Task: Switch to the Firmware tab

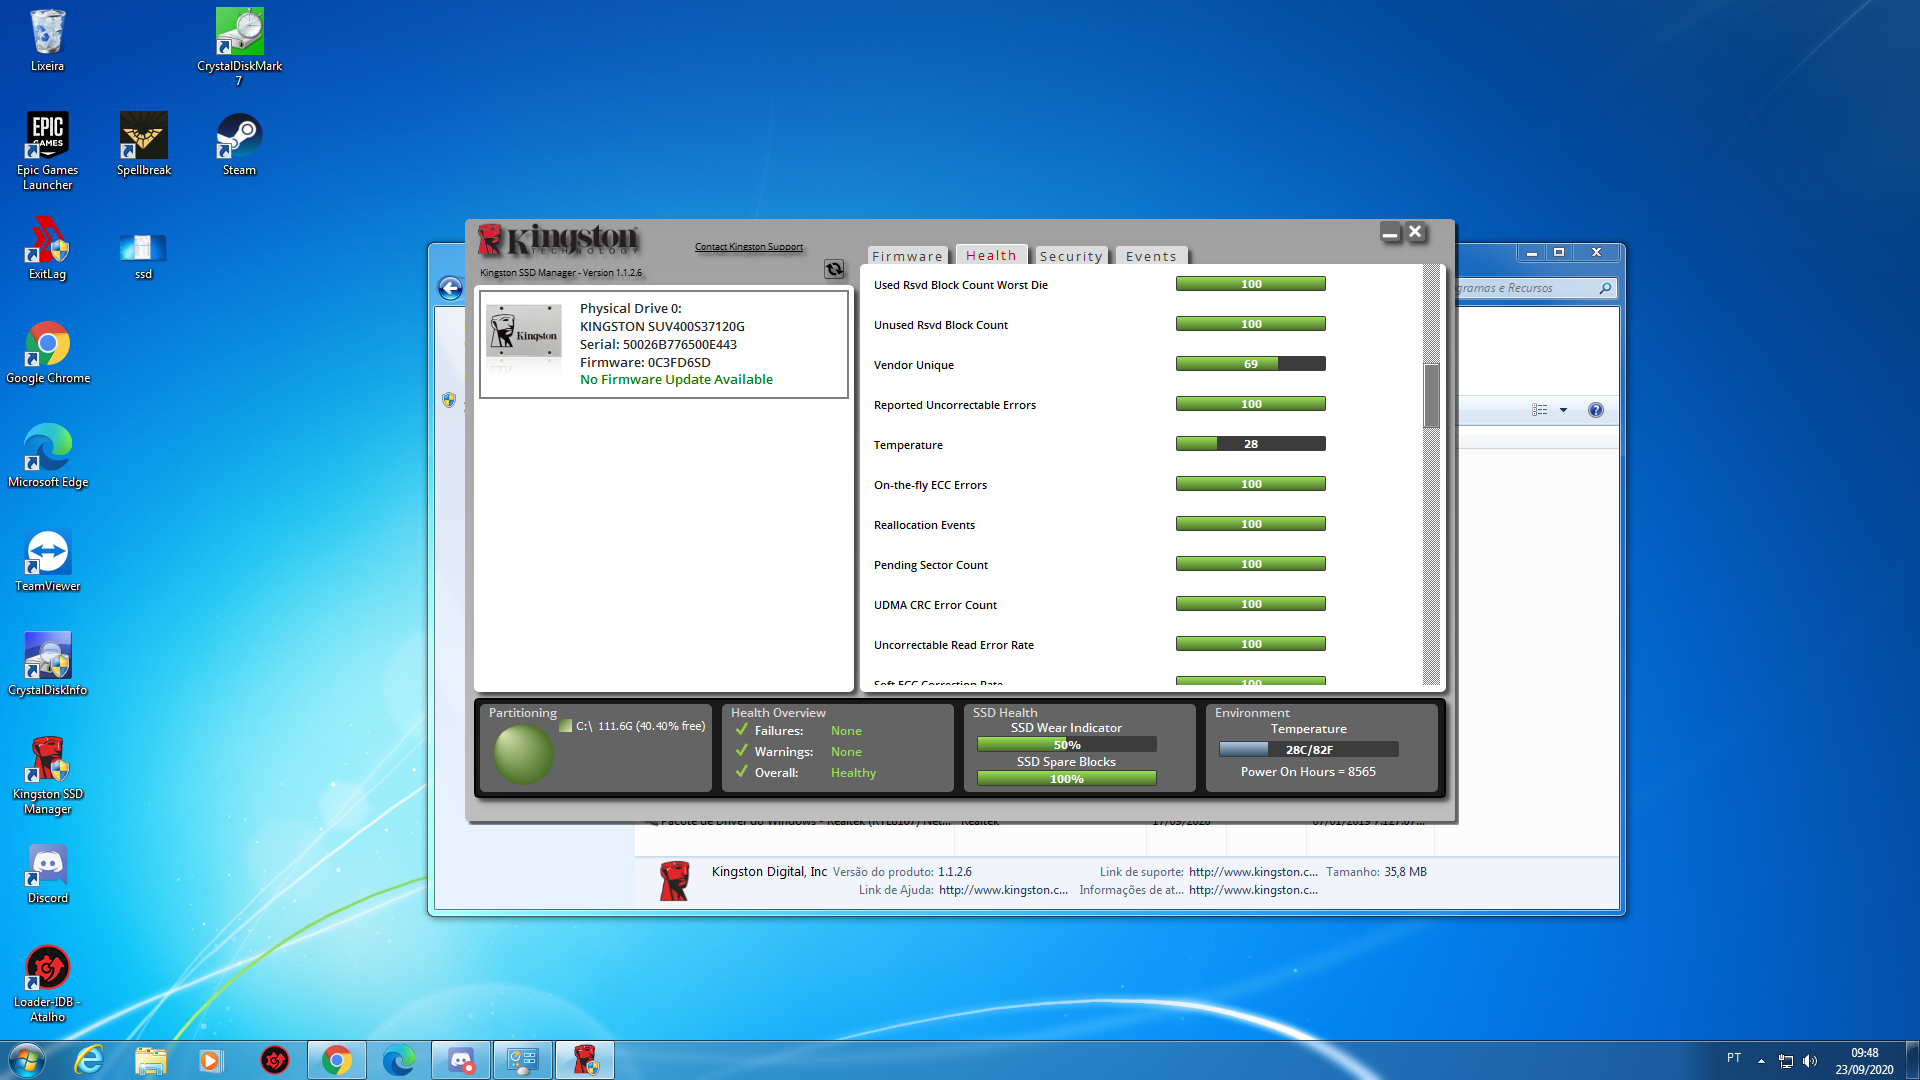Action: (x=907, y=256)
